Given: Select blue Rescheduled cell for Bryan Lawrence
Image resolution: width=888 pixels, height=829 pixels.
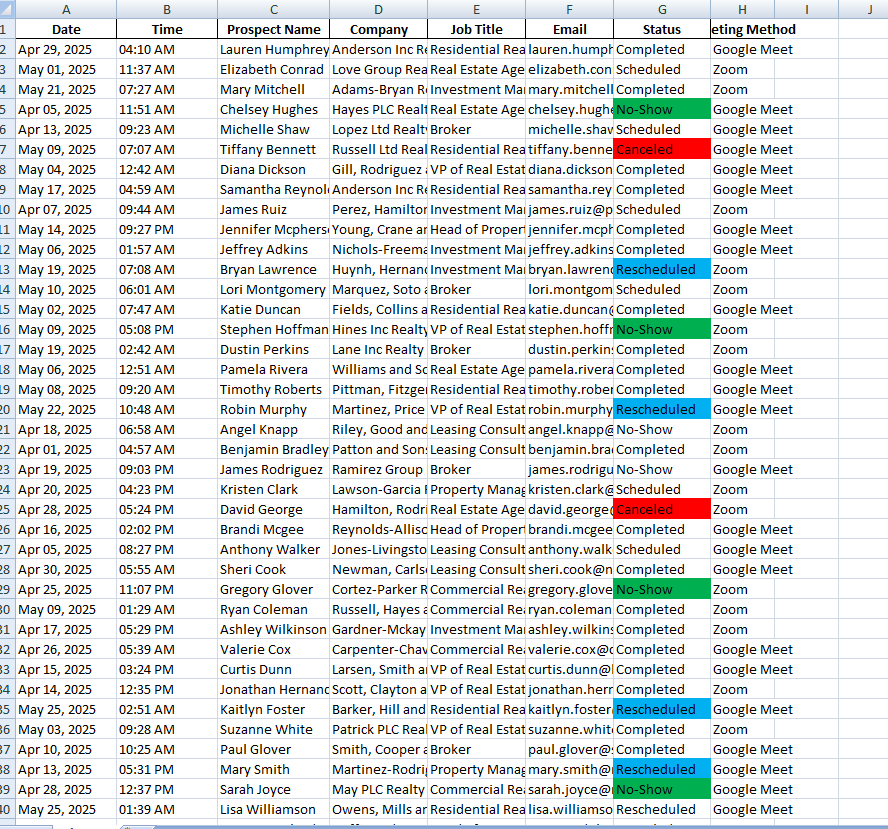Looking at the screenshot, I should pos(662,269).
